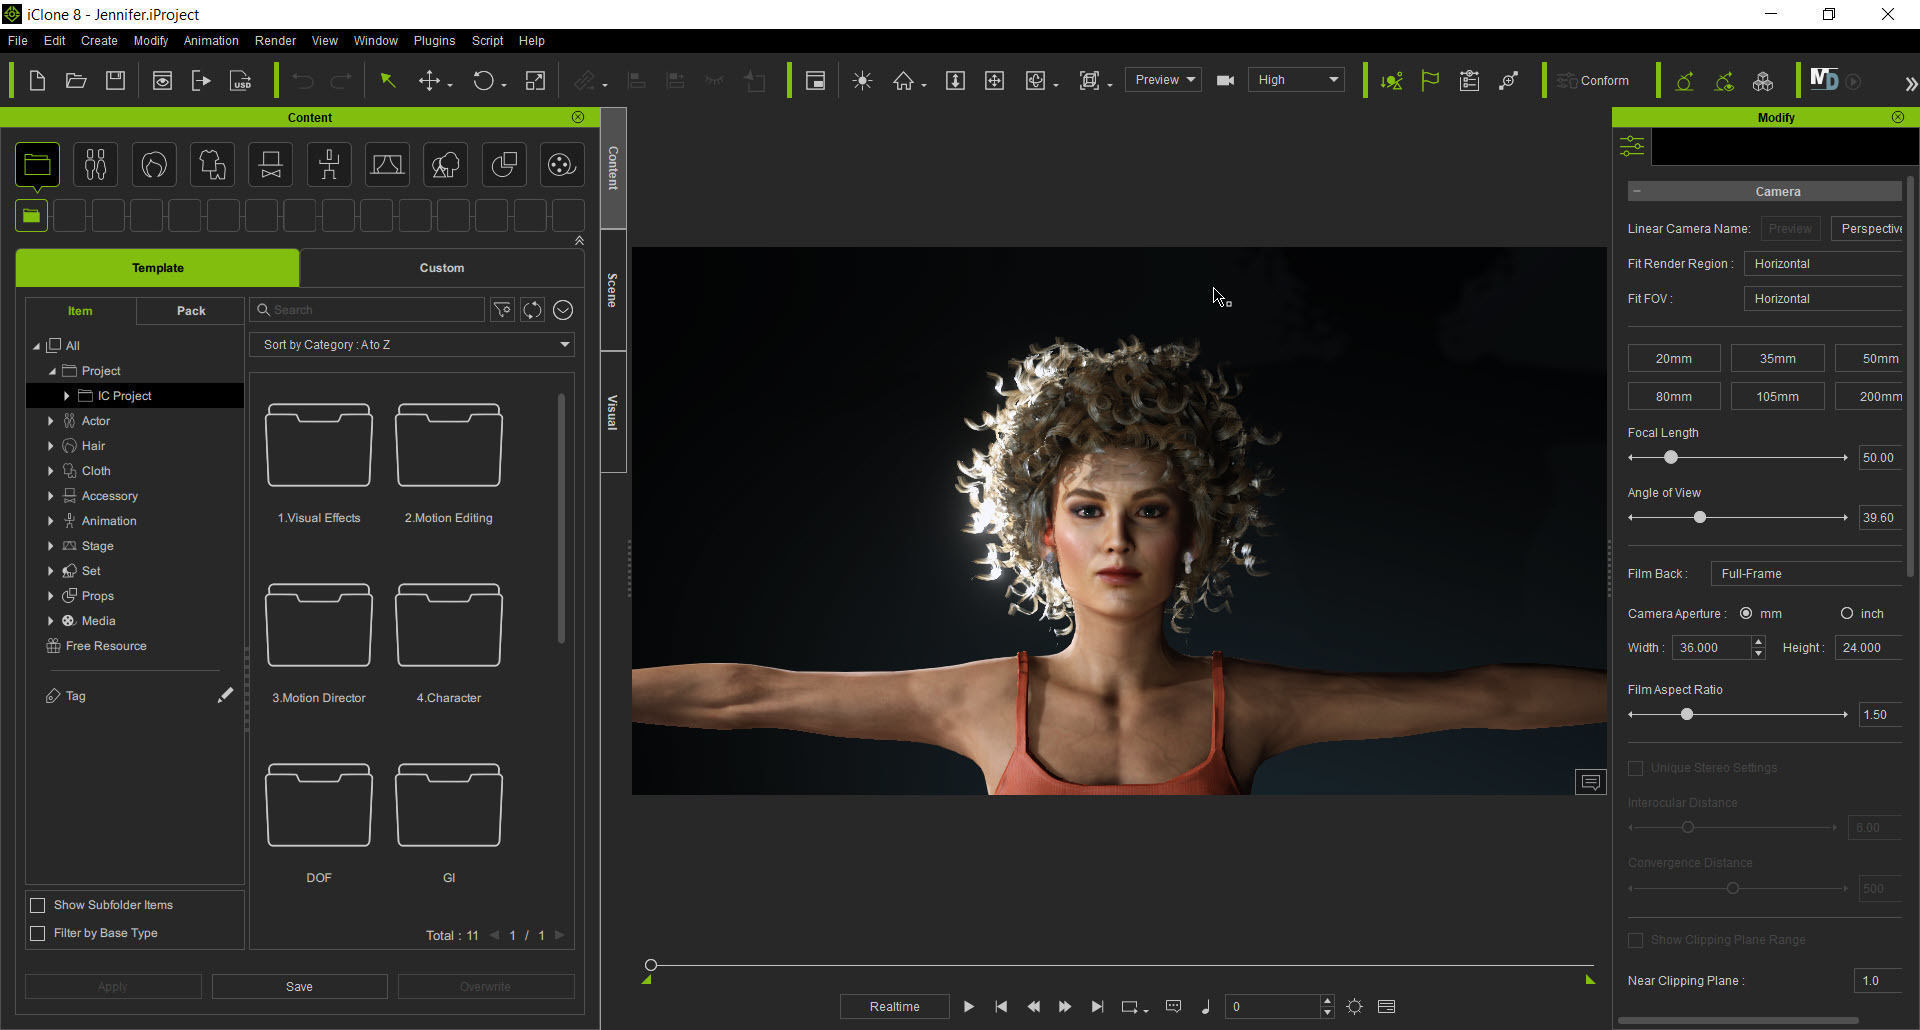Enable Show Subfolder Items checkbox
Image resolution: width=1920 pixels, height=1030 pixels.
38,905
